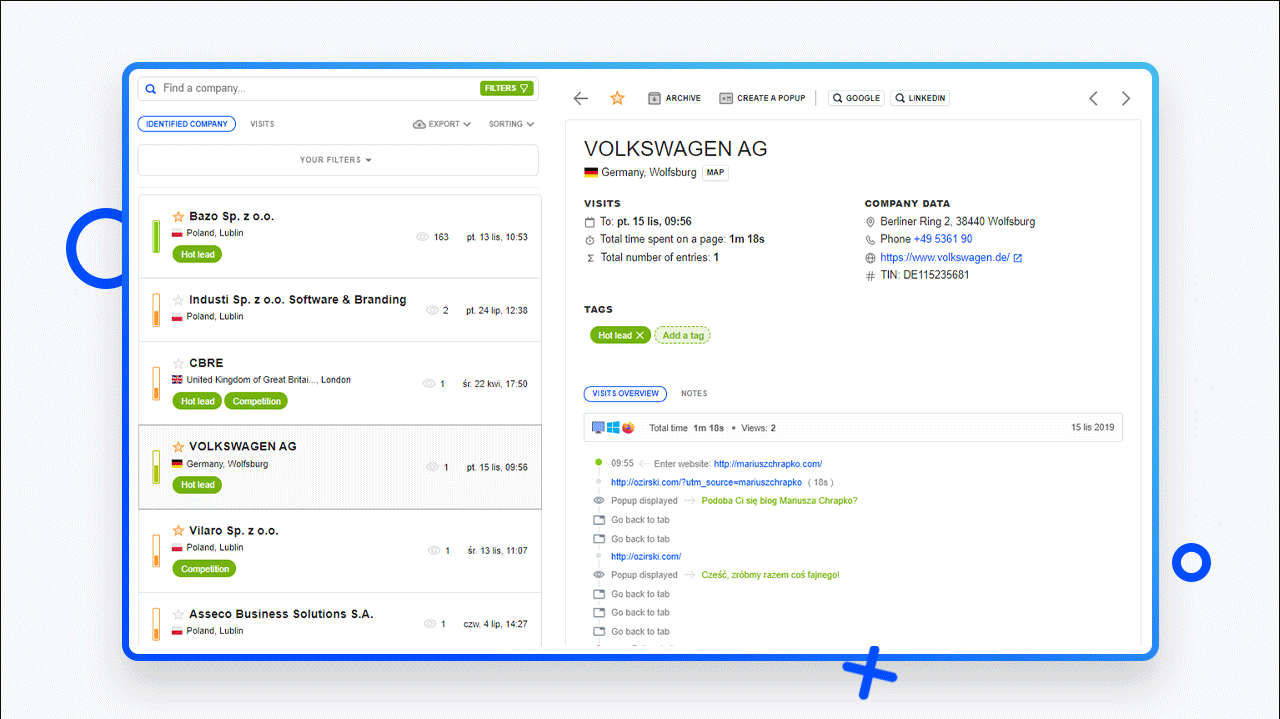Click the Competition tag on CBRE row
Viewport: 1280px width, 719px height.
tap(256, 401)
